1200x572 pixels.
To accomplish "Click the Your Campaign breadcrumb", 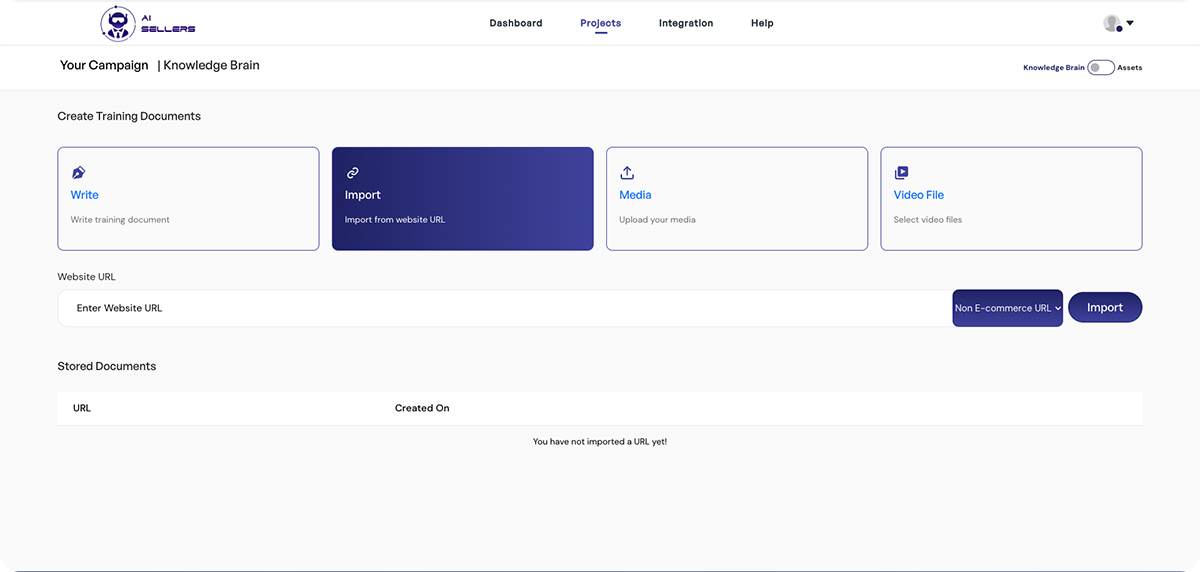I will [104, 65].
